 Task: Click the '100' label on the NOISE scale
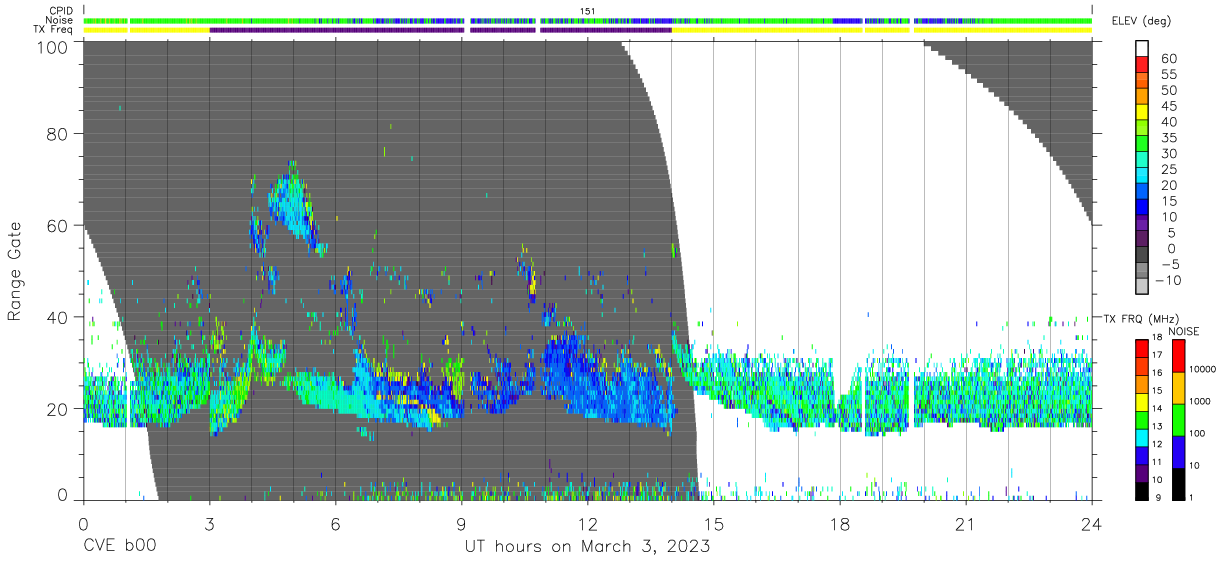pyautogui.click(x=1195, y=435)
